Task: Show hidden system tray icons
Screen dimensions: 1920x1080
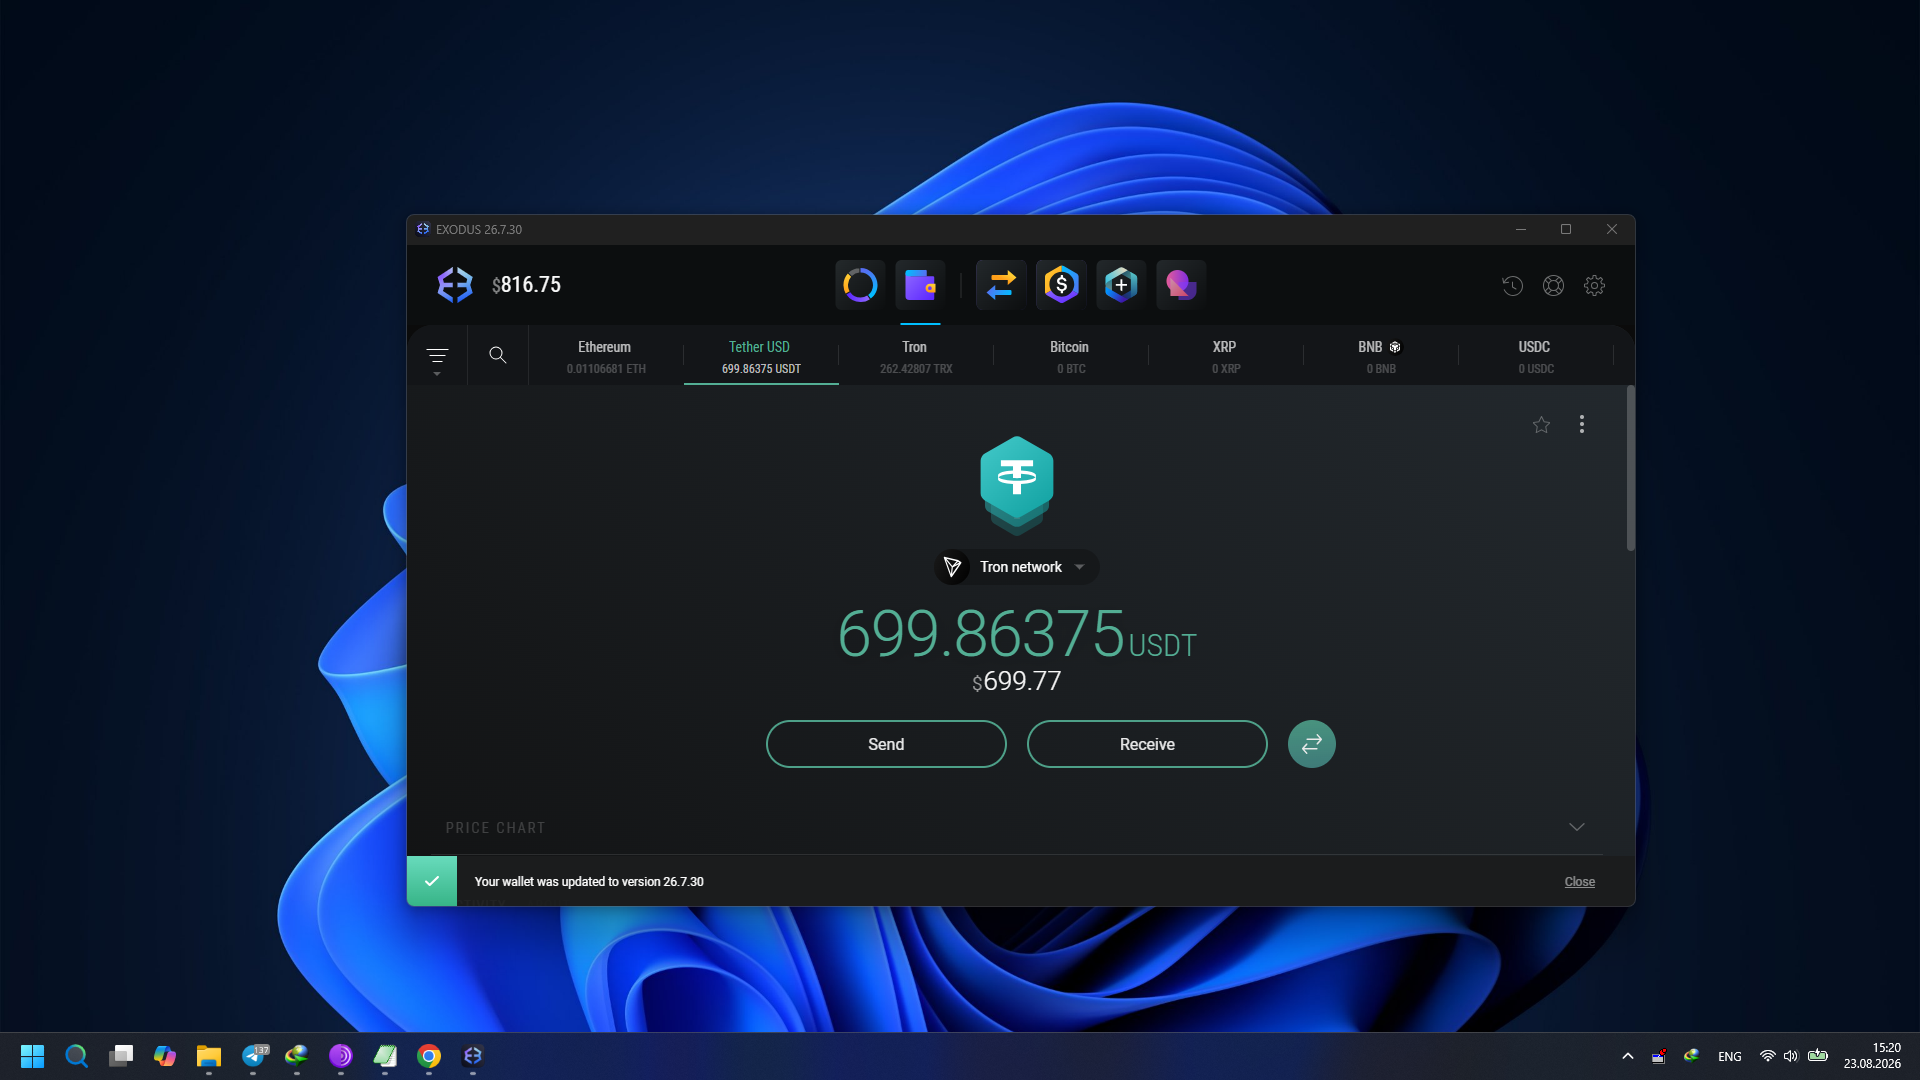Action: point(1628,1056)
